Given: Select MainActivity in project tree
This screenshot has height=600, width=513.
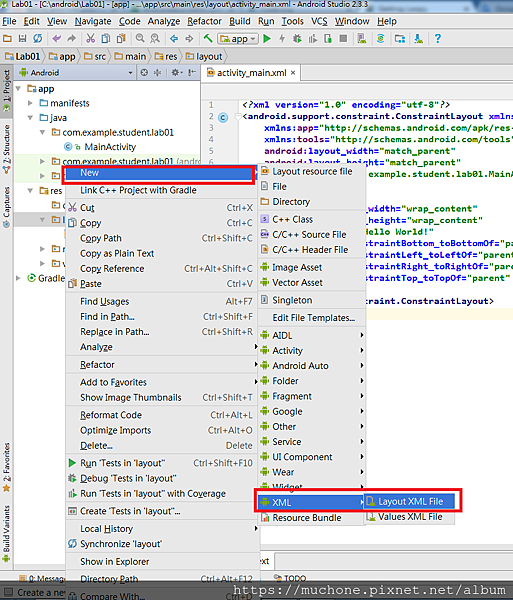Looking at the screenshot, I should 100,147.
